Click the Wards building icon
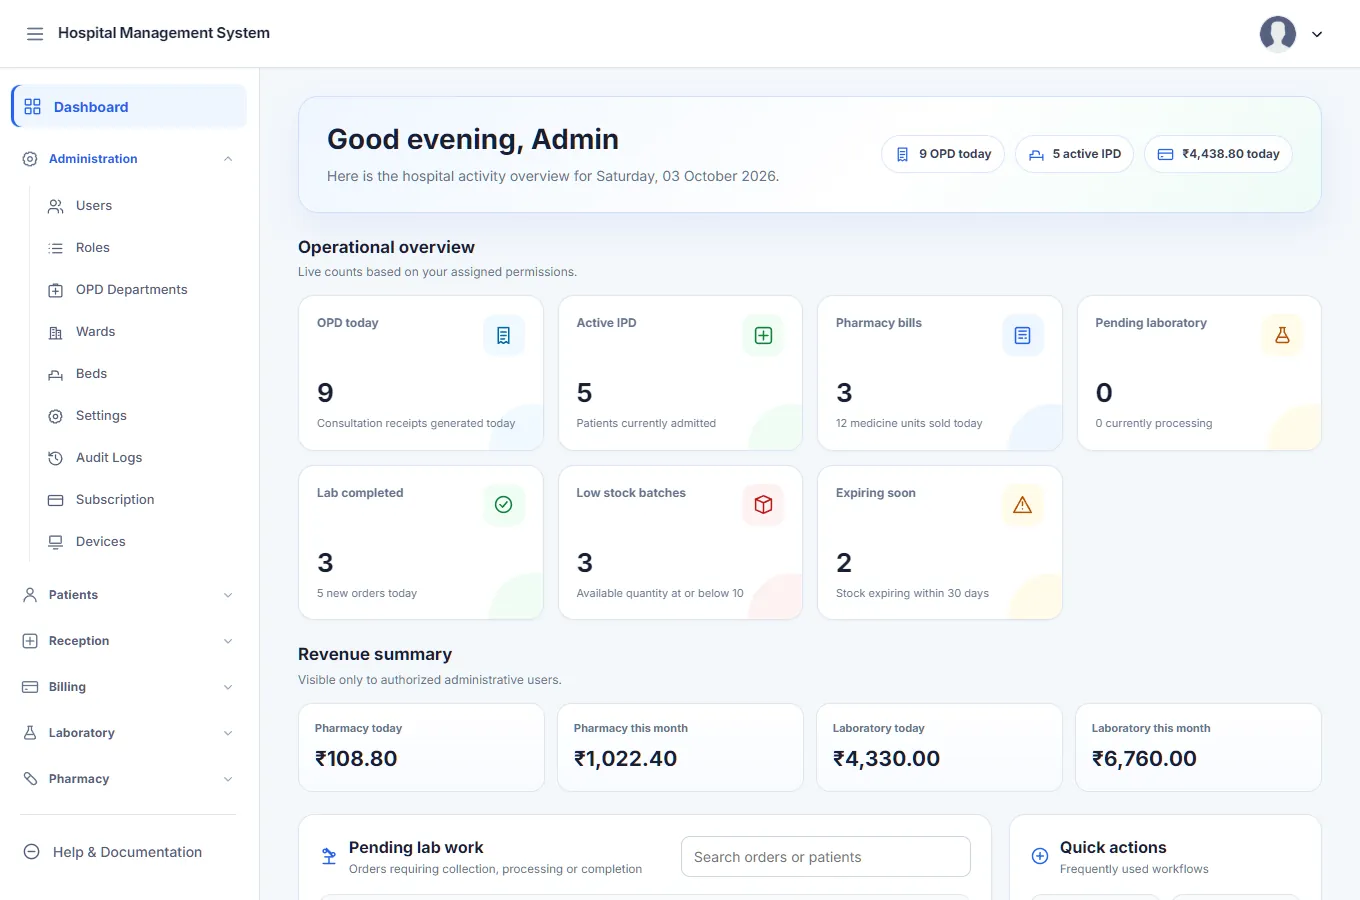Image resolution: width=1360 pixels, height=900 pixels. tap(56, 332)
